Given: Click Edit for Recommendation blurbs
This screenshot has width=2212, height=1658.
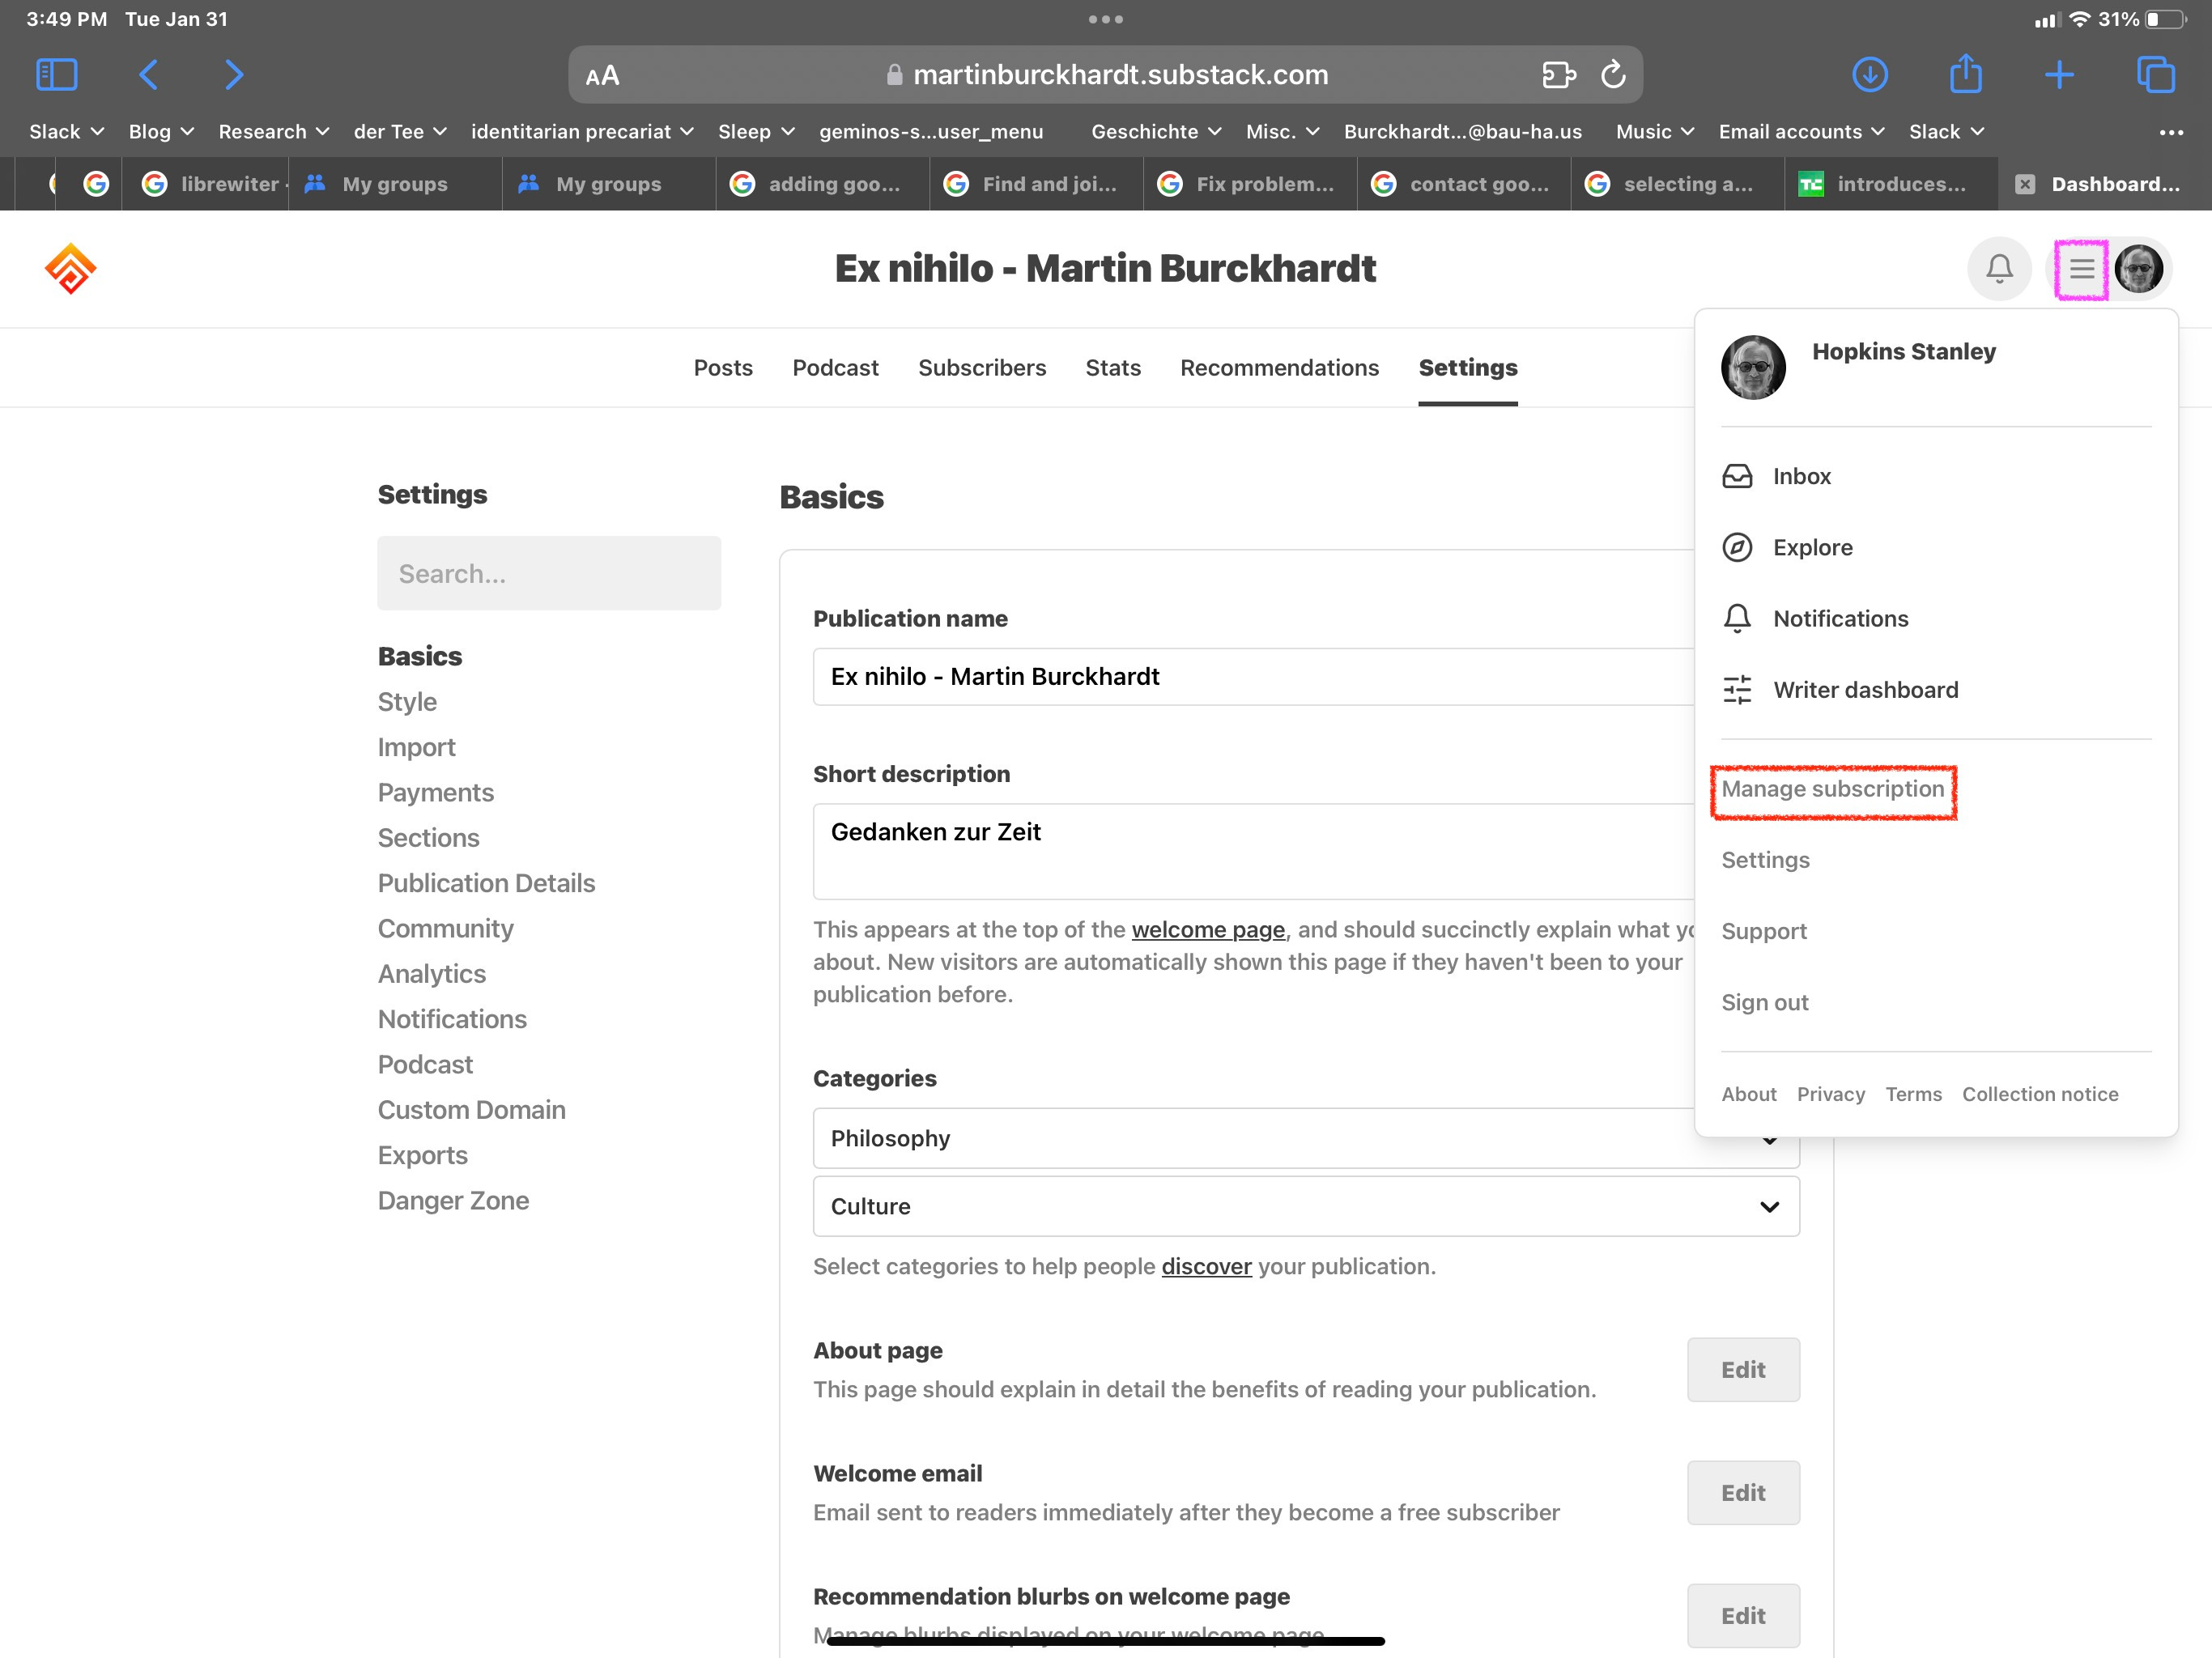Looking at the screenshot, I should [x=1743, y=1616].
